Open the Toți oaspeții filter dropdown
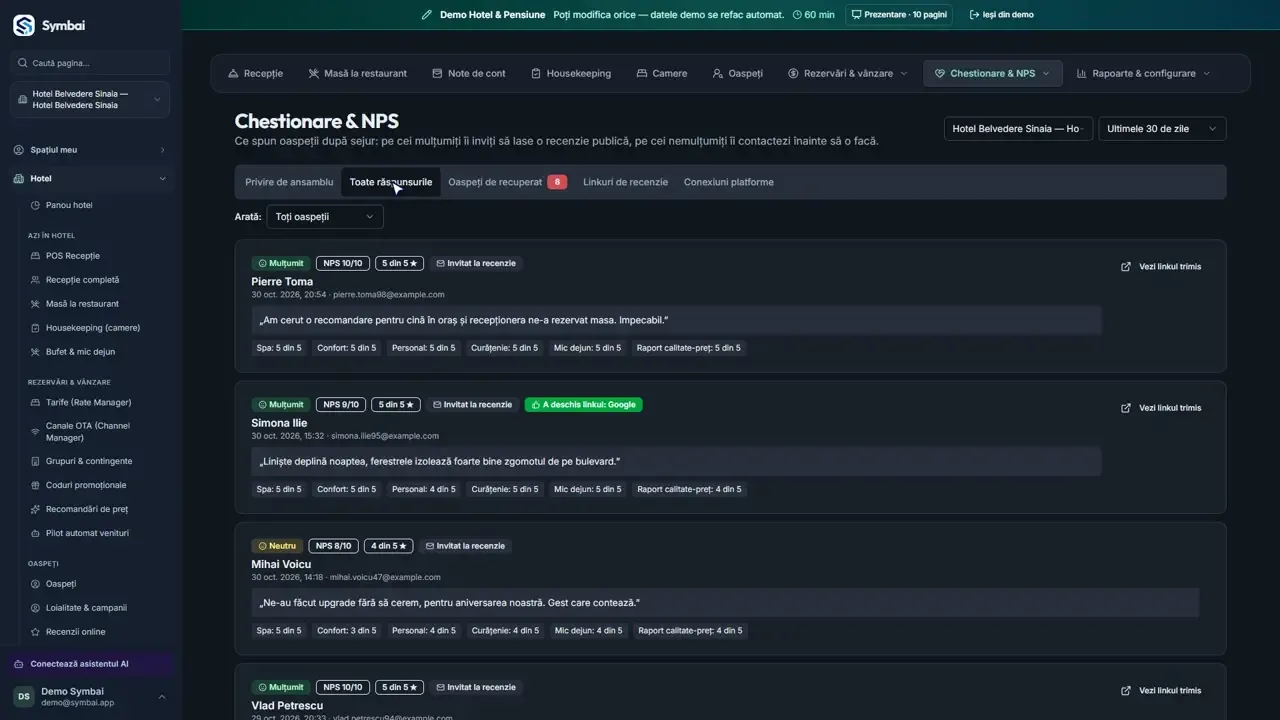 (x=325, y=216)
